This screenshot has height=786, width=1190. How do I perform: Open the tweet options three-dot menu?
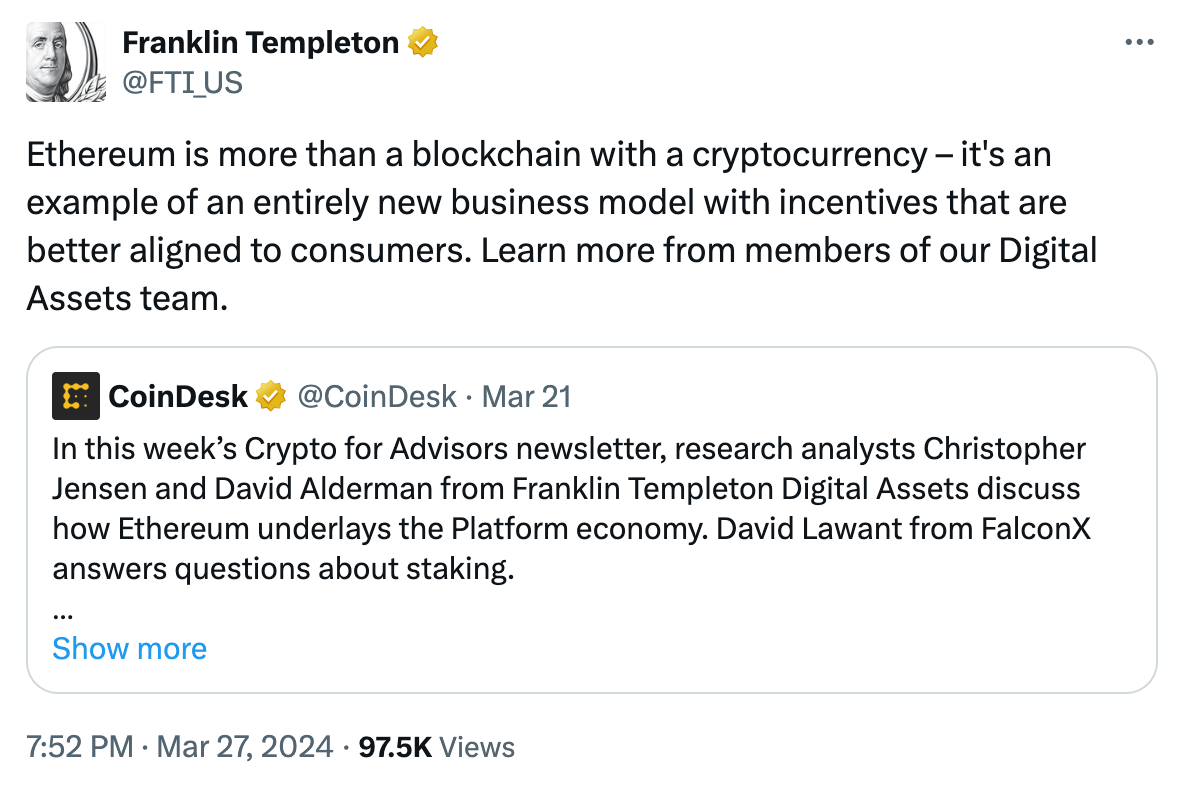tap(1139, 41)
